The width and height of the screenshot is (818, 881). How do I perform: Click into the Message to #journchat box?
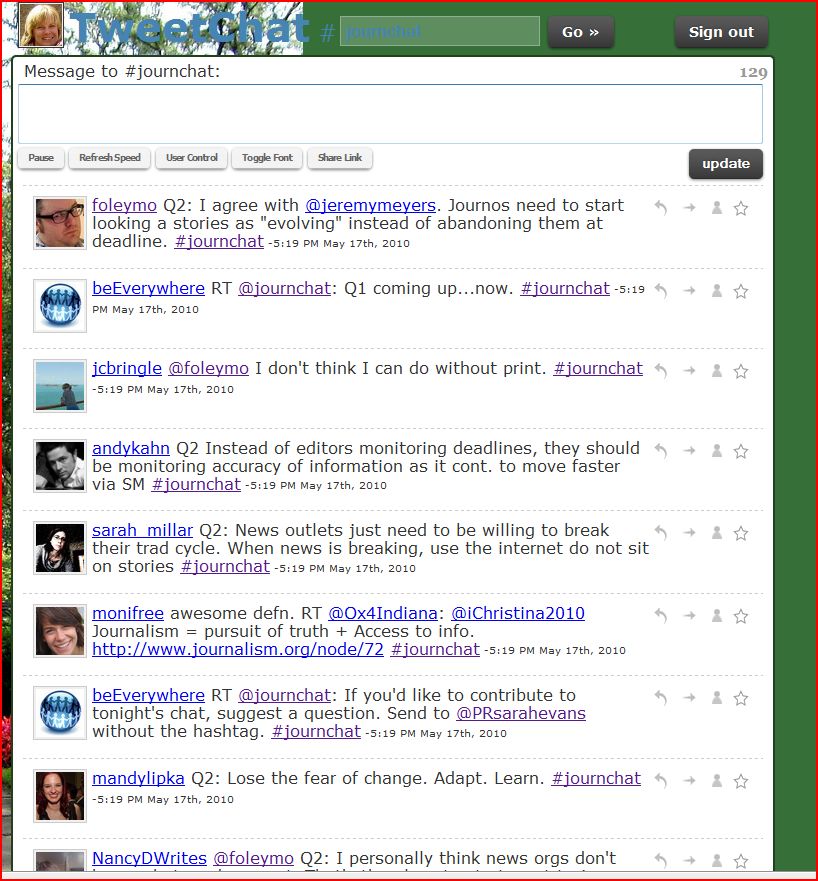[390, 114]
